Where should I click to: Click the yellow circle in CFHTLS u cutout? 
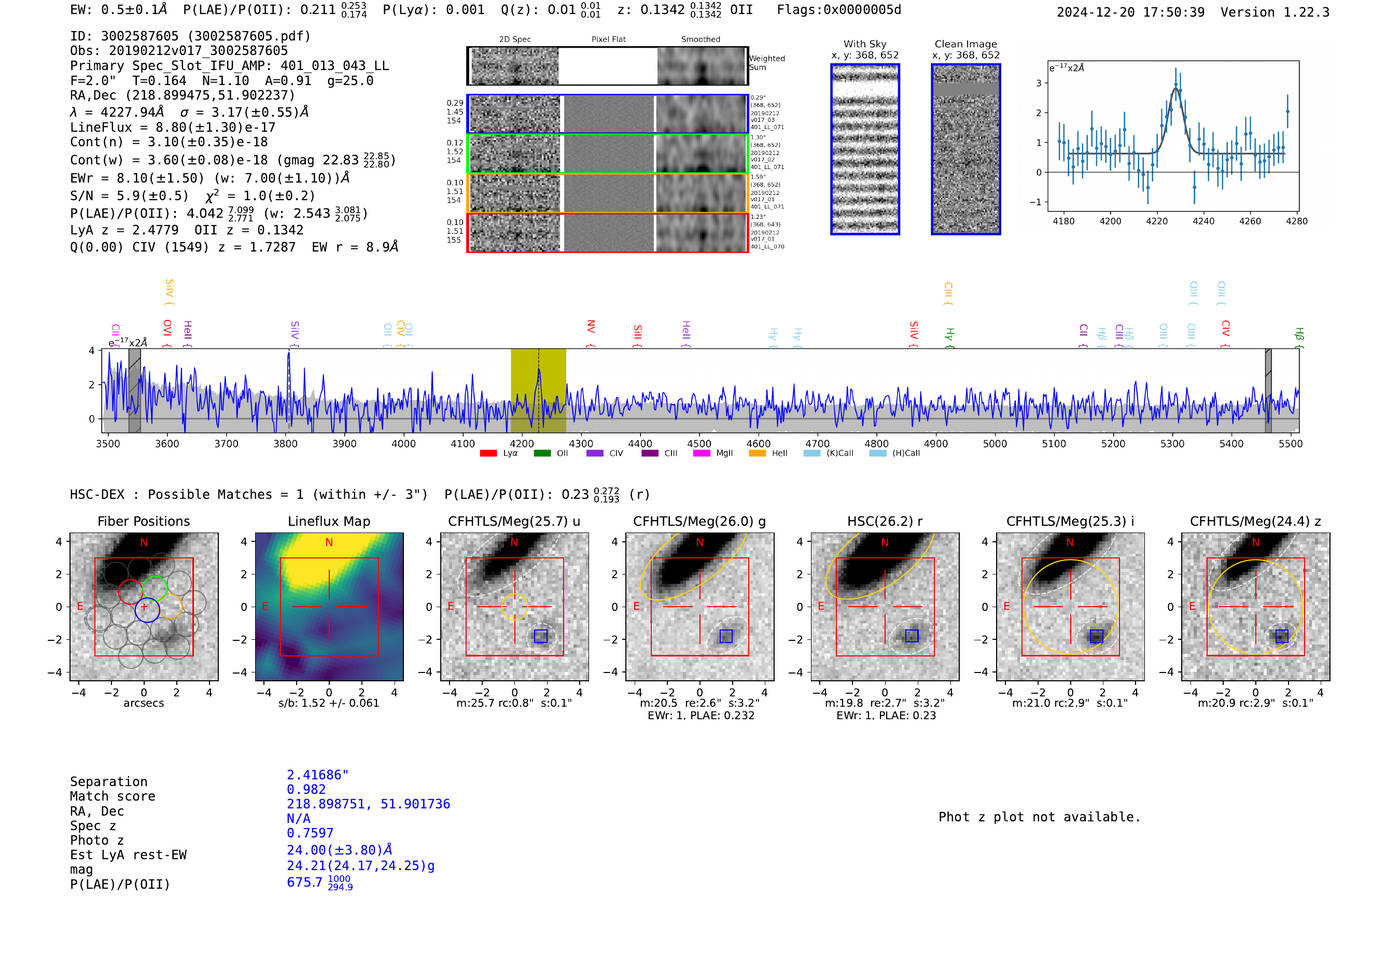(x=513, y=607)
